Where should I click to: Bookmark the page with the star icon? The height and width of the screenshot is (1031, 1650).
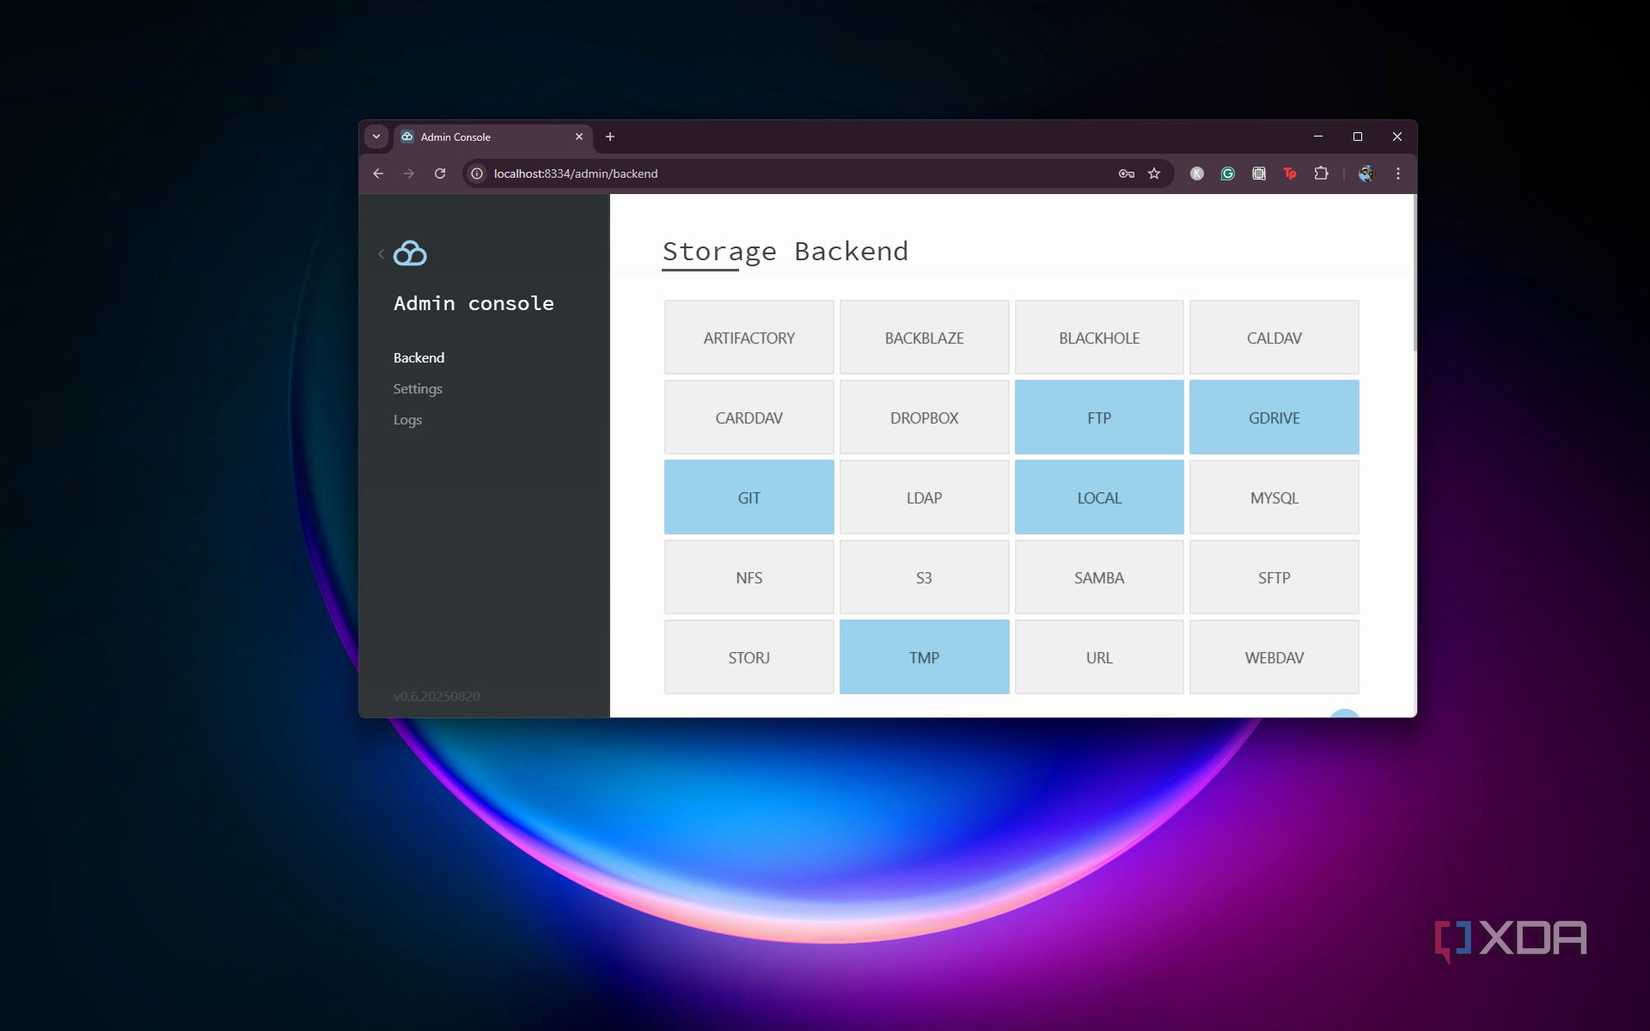(x=1154, y=173)
